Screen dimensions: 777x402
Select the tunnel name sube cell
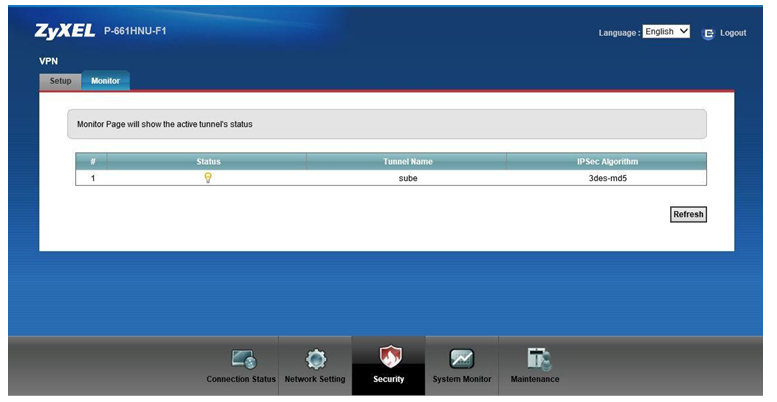coord(408,178)
